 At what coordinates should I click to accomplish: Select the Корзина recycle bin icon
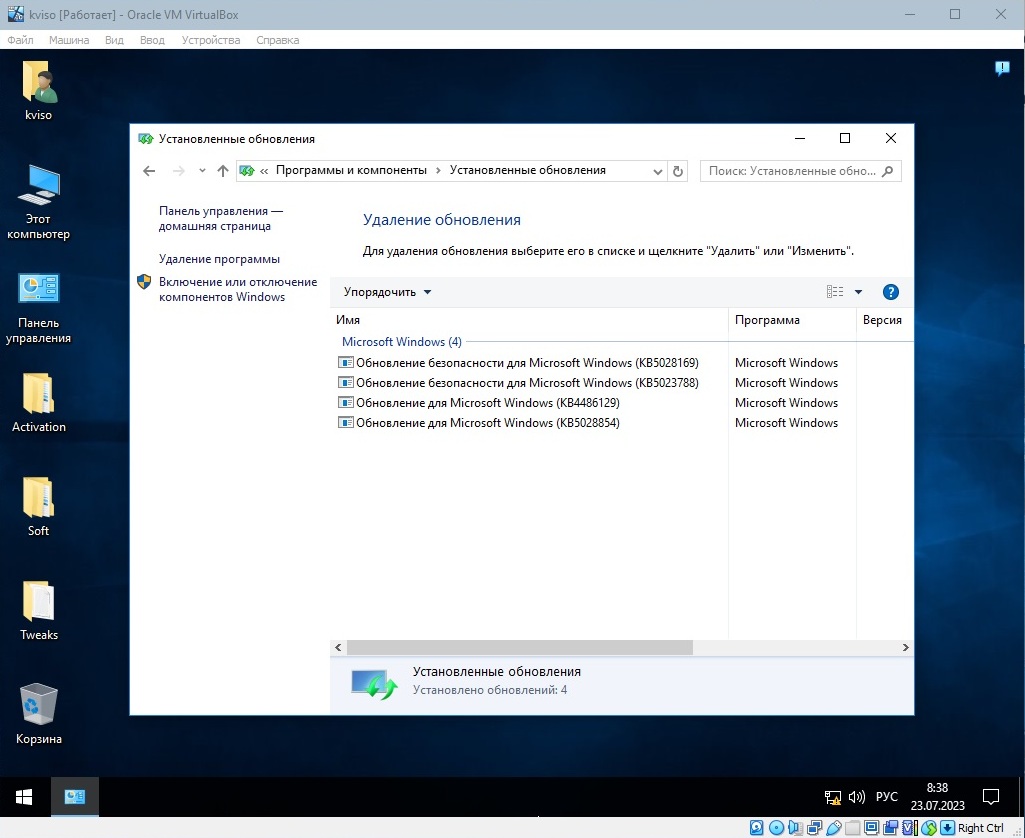coord(39,714)
